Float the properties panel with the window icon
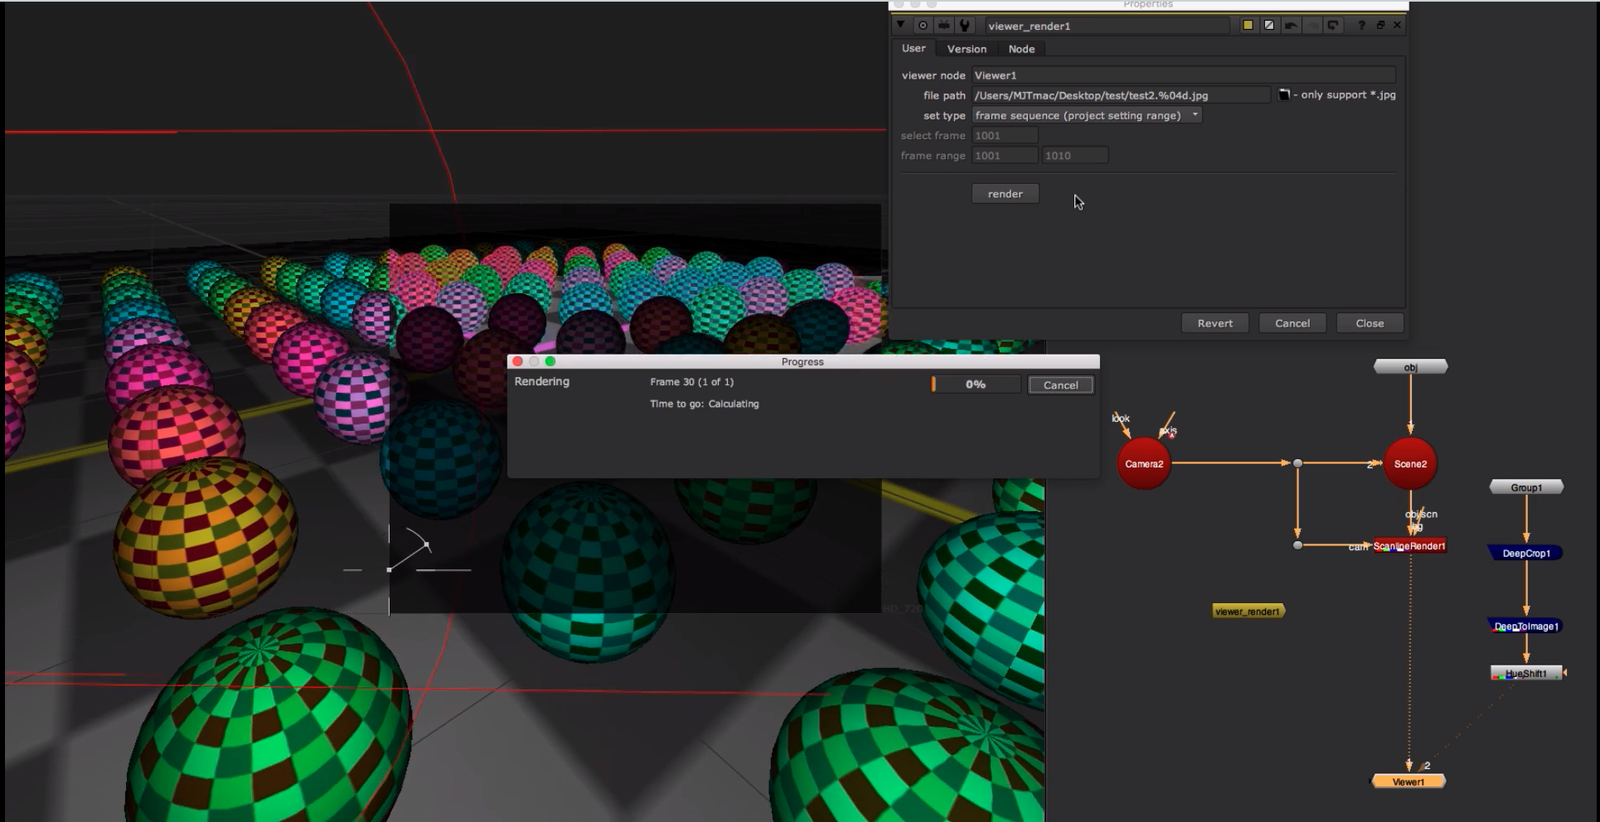1600x822 pixels. (1380, 25)
